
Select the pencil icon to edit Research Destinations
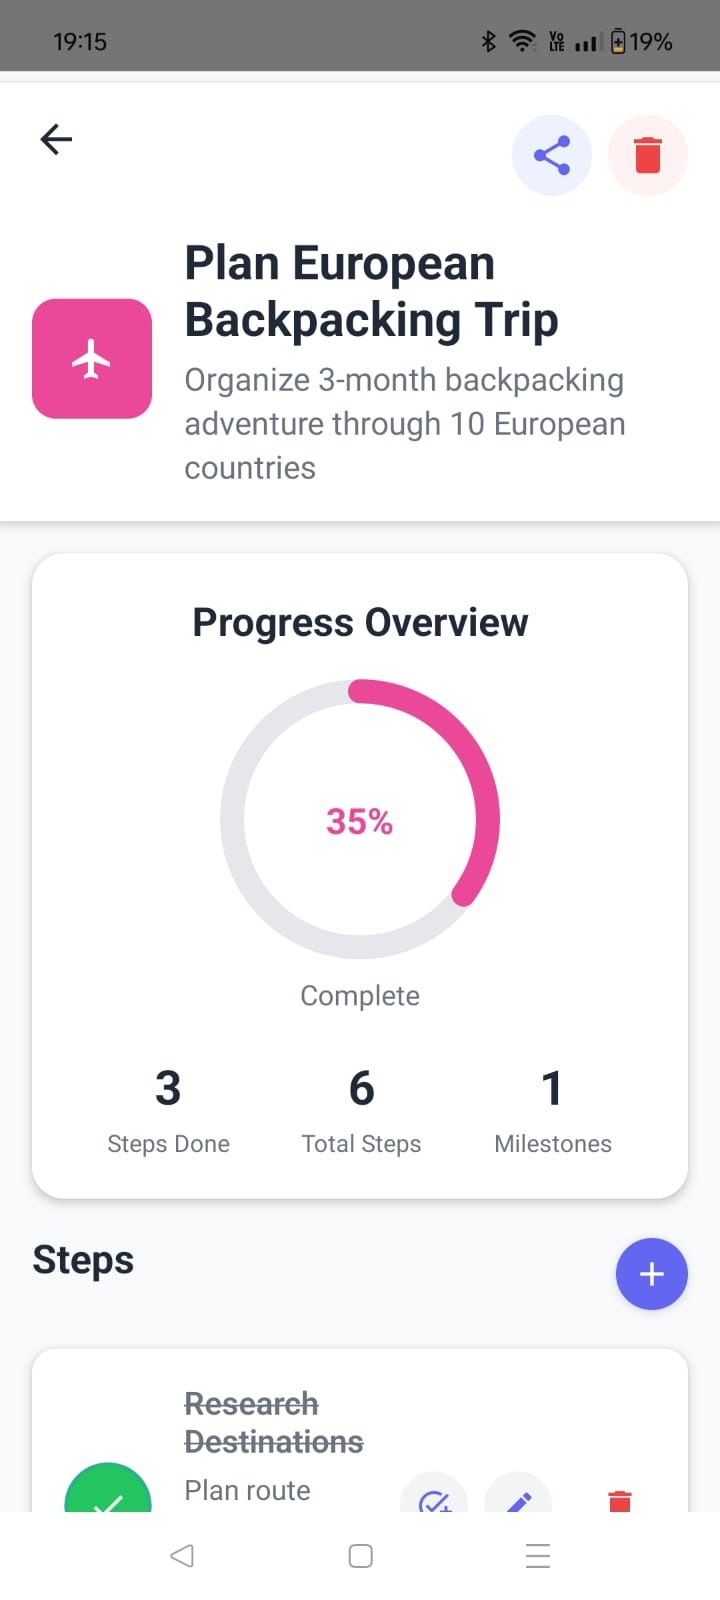(518, 1501)
